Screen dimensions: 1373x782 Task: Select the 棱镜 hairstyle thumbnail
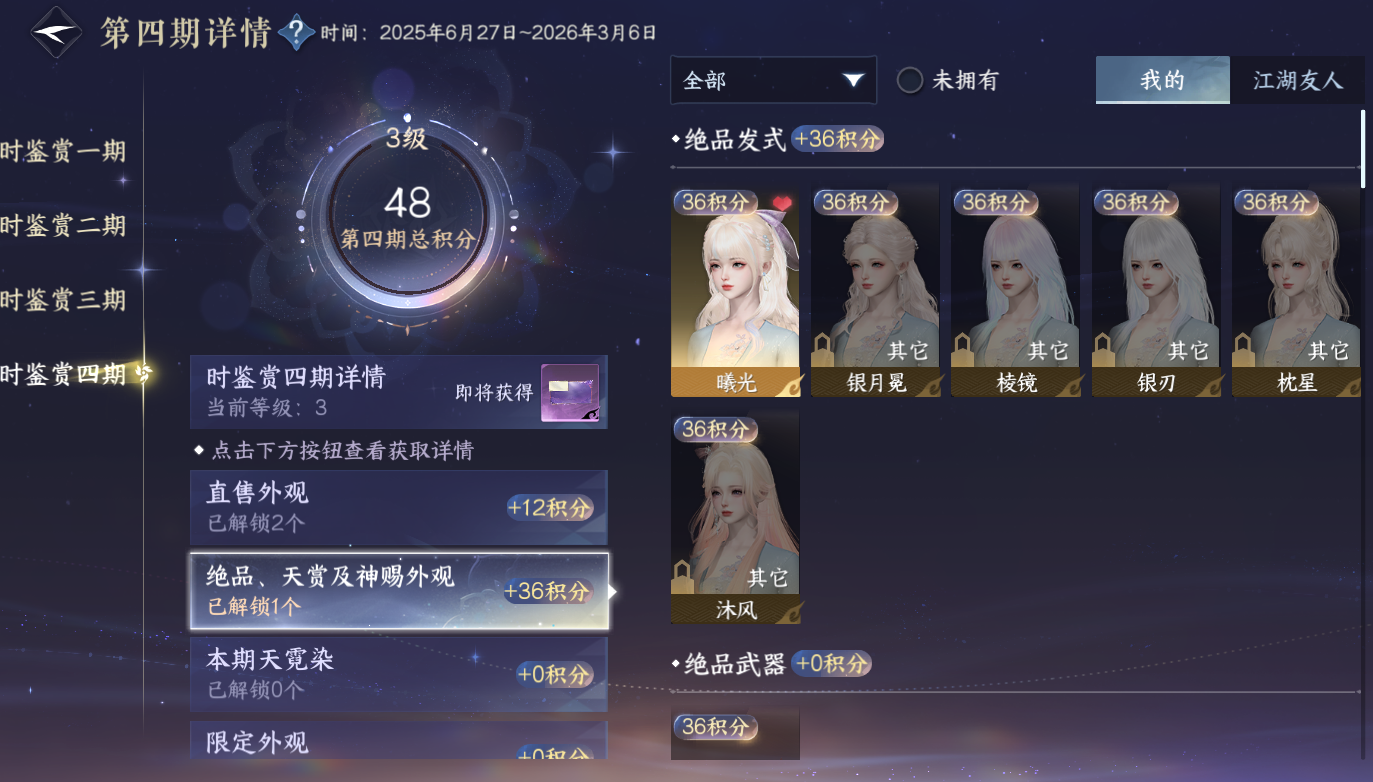click(x=1015, y=290)
